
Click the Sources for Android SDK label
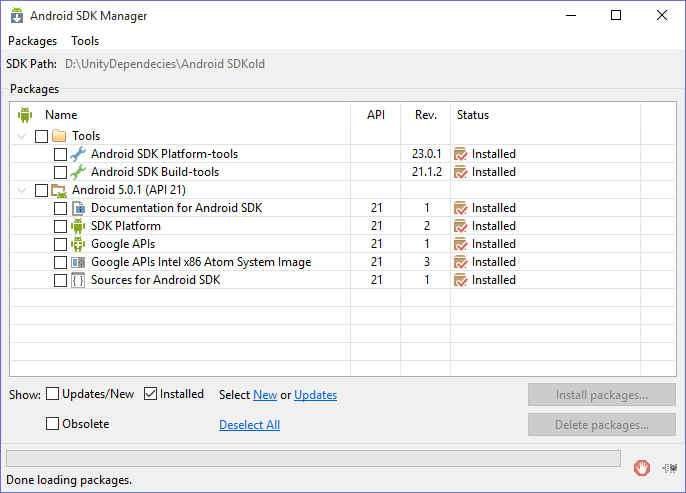point(156,280)
